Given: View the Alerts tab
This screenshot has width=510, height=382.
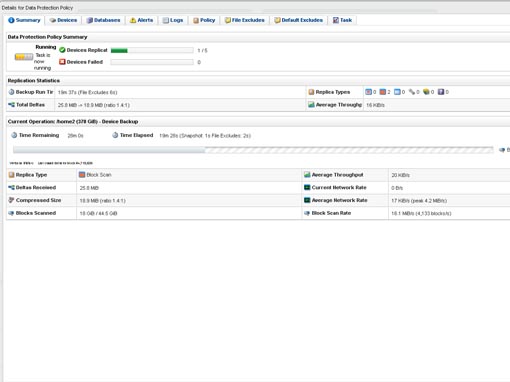Looking at the screenshot, I should pyautogui.click(x=141, y=20).
